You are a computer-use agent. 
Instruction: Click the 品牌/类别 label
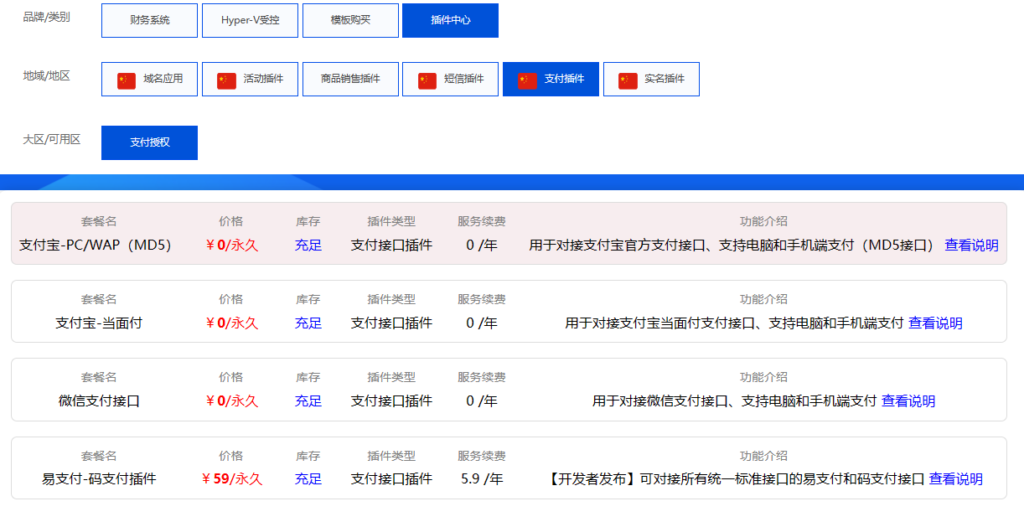tap(46, 17)
